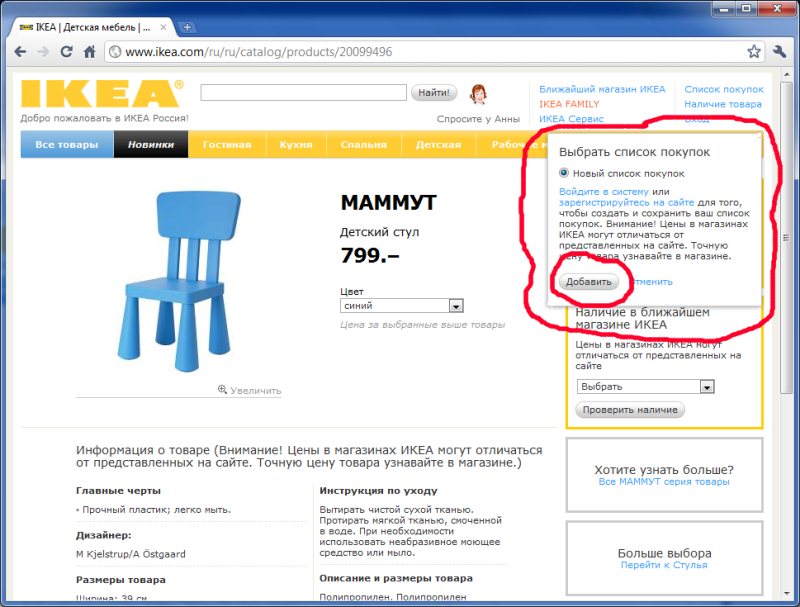Image resolution: width=800 pixels, height=607 pixels.
Task: Bookmark page with star icon
Action: [x=753, y=51]
